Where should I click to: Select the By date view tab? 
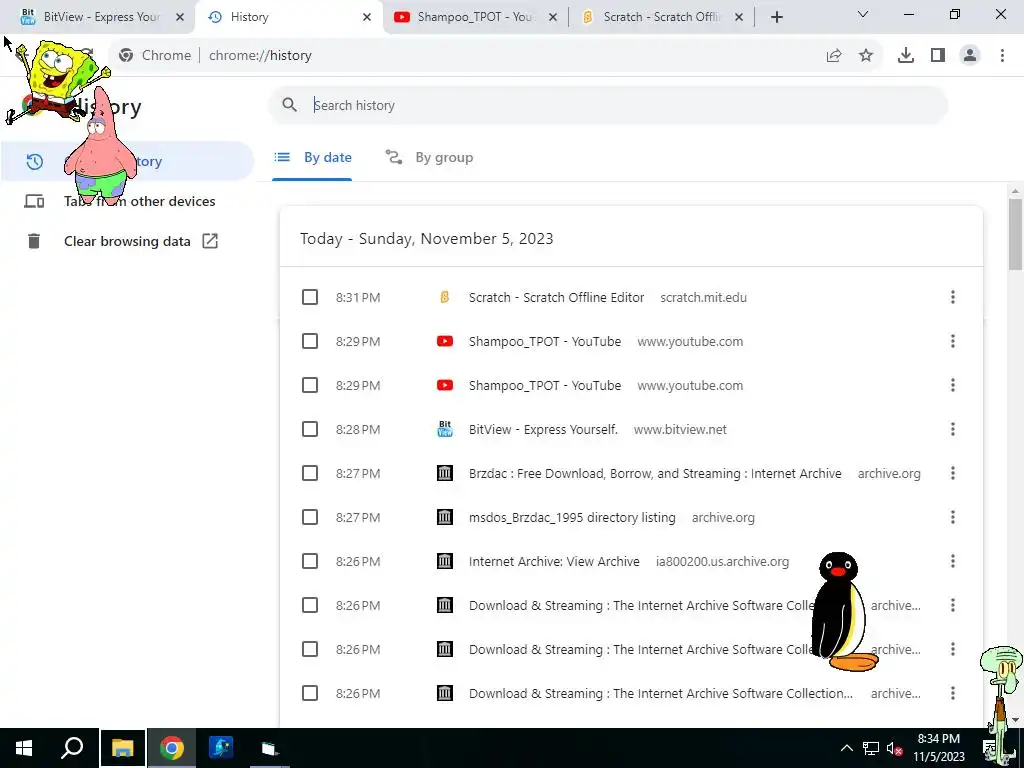pyautogui.click(x=313, y=157)
